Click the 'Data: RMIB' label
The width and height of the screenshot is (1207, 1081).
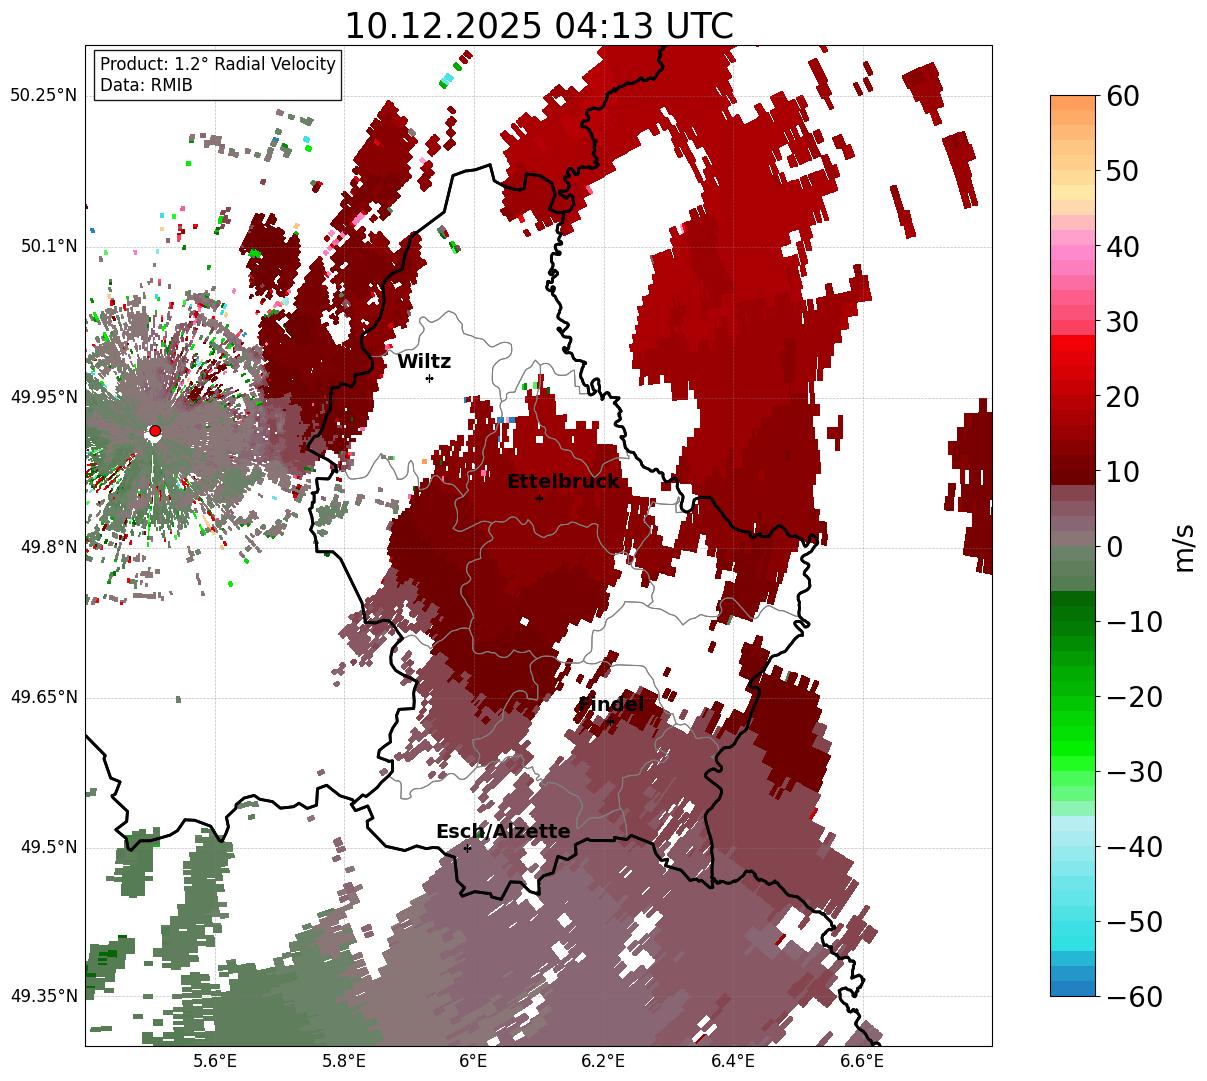click(146, 86)
